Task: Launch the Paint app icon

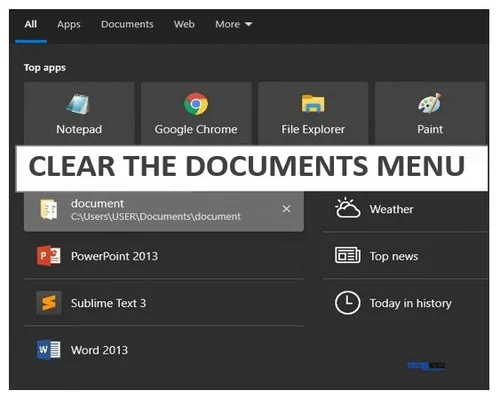Action: click(x=430, y=104)
